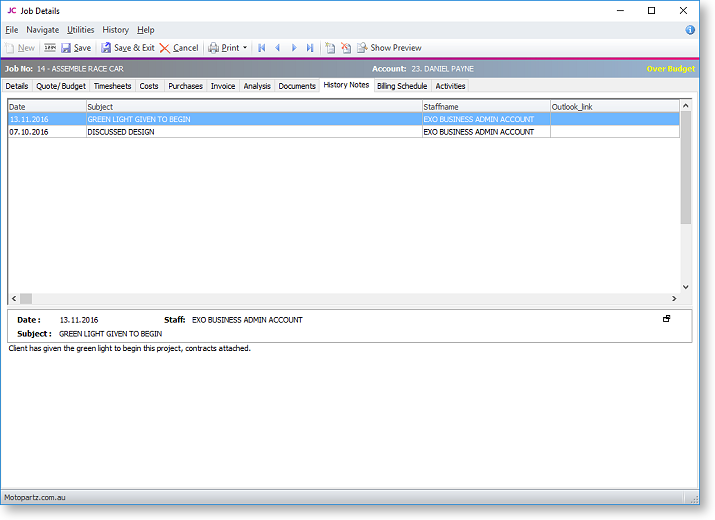Image resolution: width=715 pixels, height=520 pixels.
Task: Click the Print printer button
Action: pyautogui.click(x=224, y=48)
